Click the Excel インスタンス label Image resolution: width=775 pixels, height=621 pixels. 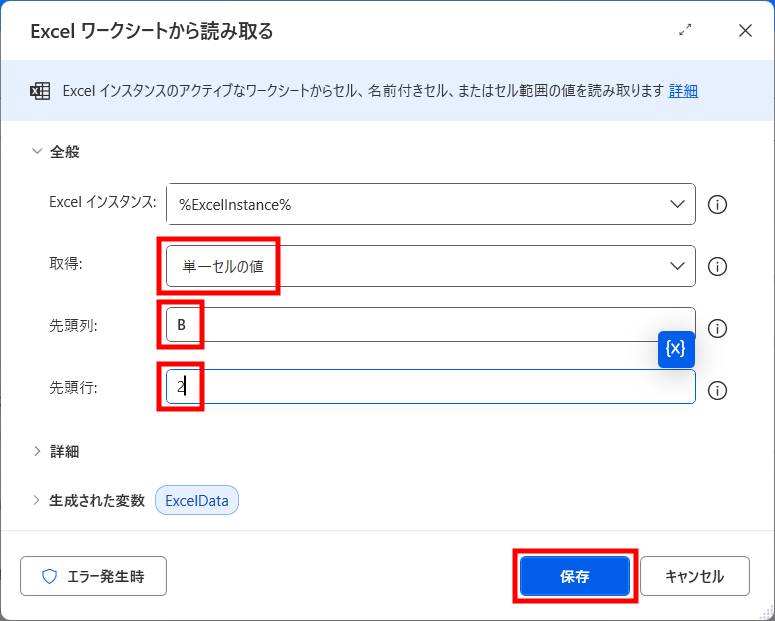click(x=103, y=202)
